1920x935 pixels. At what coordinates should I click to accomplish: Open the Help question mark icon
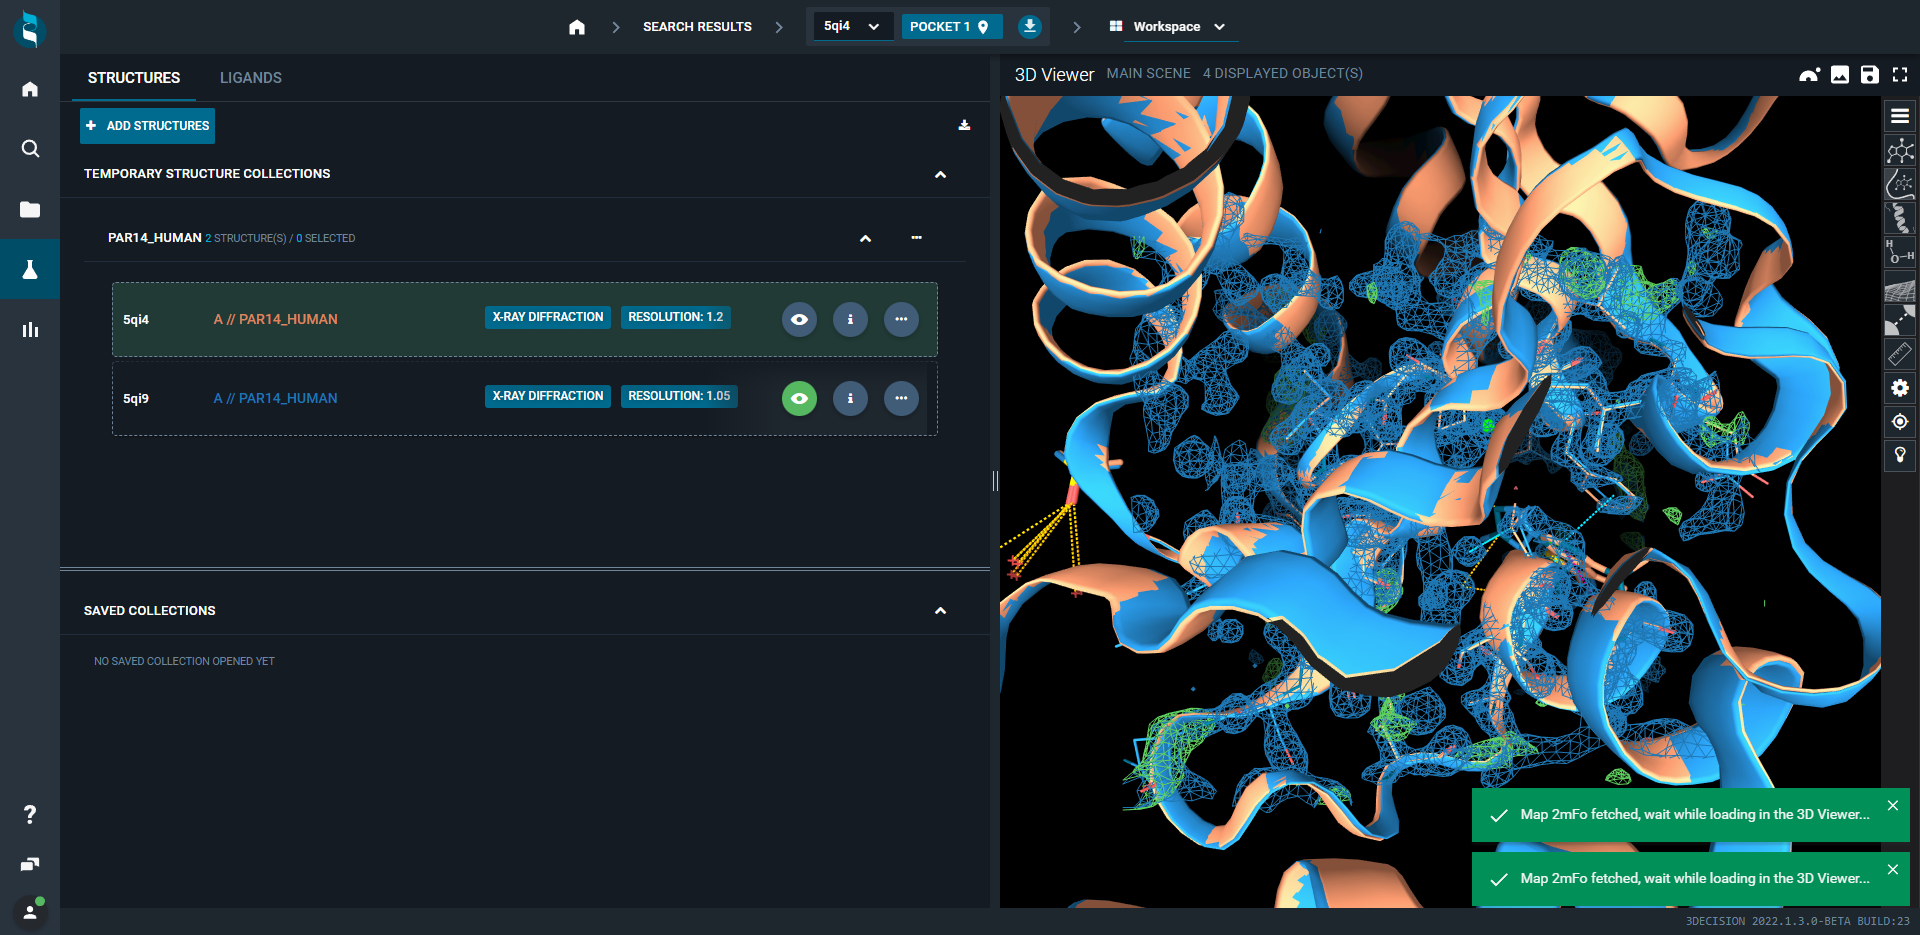[30, 814]
